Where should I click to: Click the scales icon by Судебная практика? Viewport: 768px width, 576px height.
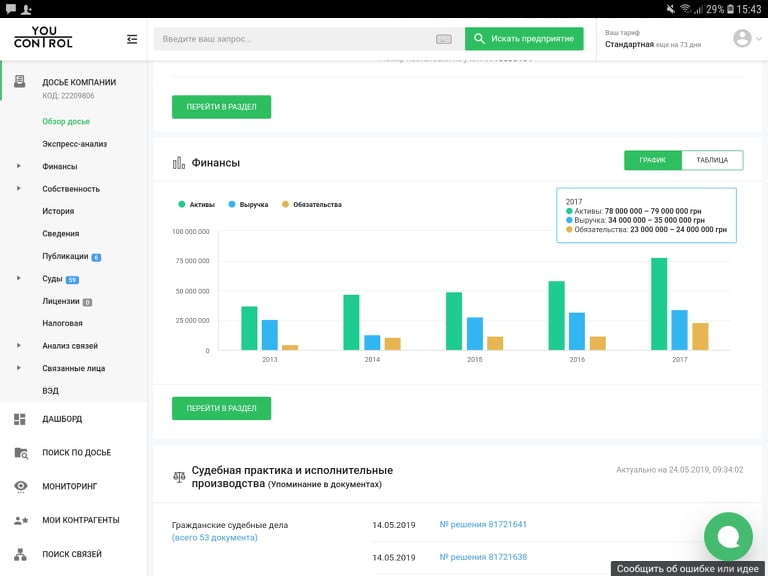point(179,477)
